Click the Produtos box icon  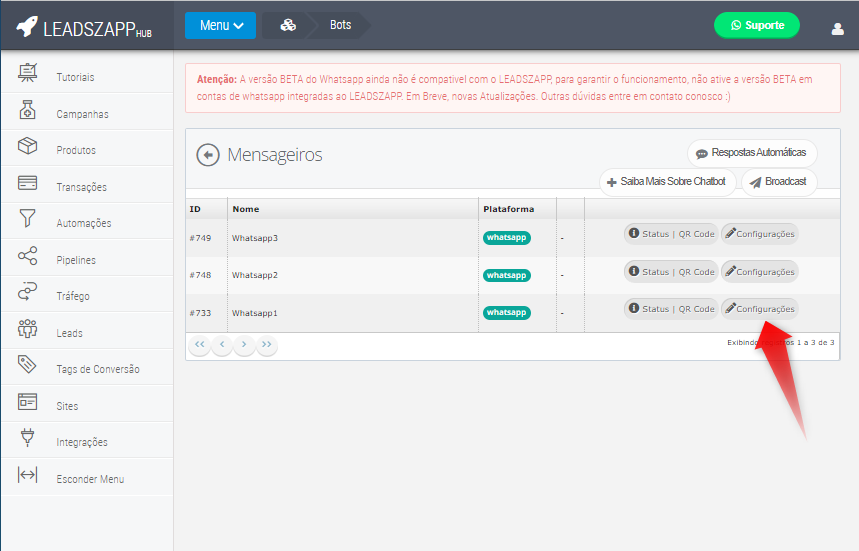click(x=28, y=148)
